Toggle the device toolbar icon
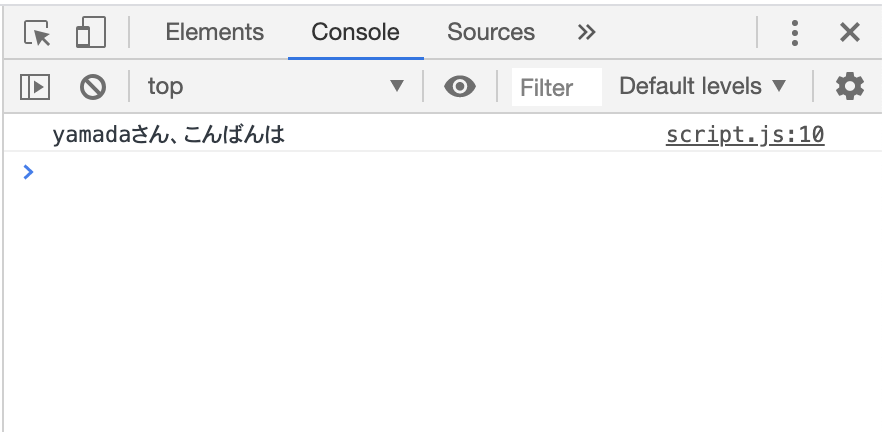The width and height of the screenshot is (882, 432). tap(91, 32)
